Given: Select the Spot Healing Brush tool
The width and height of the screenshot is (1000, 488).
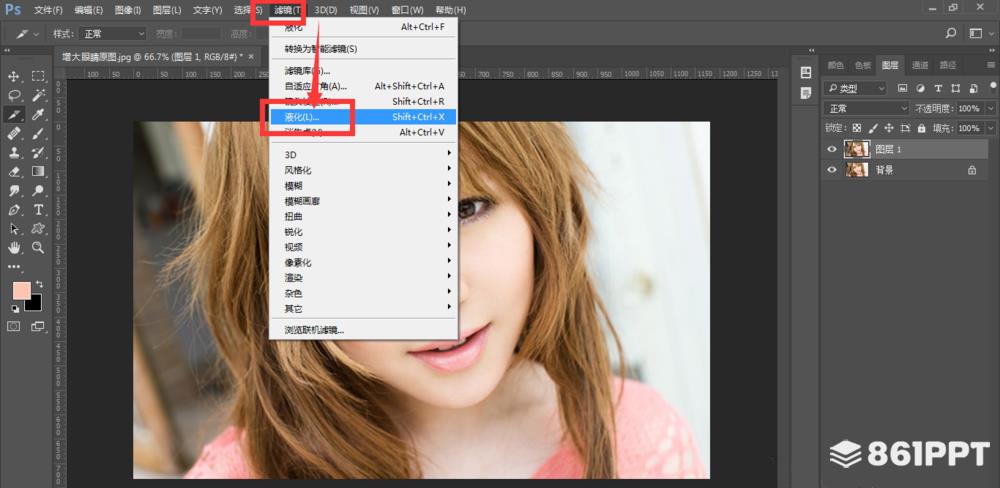Looking at the screenshot, I should point(13,134).
